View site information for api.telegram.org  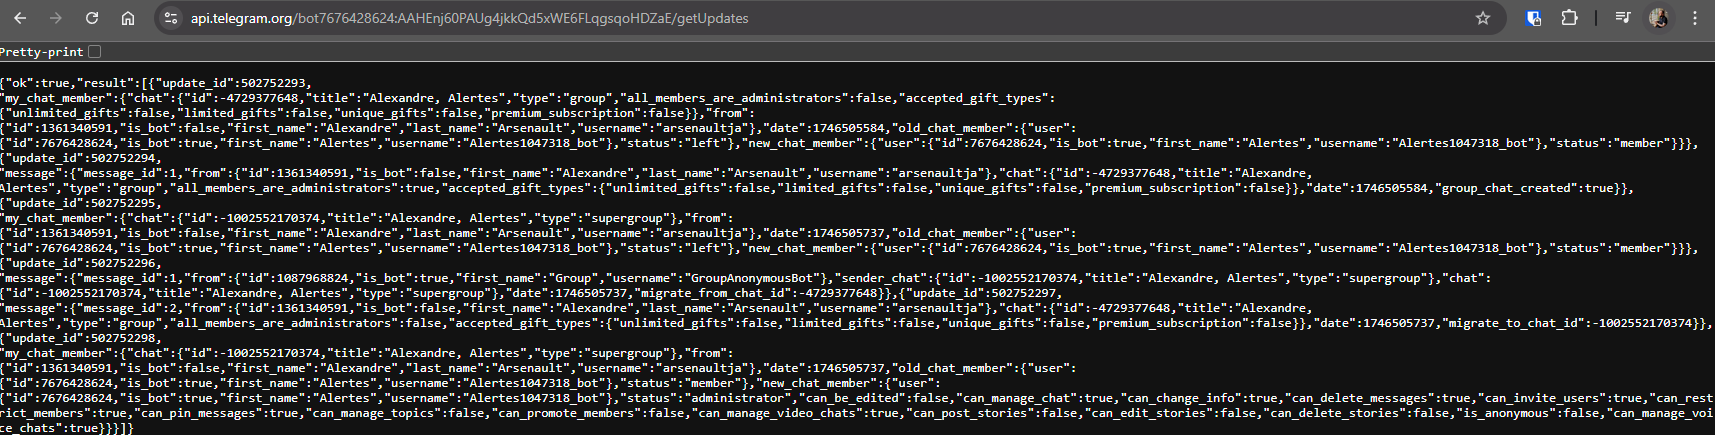[171, 18]
